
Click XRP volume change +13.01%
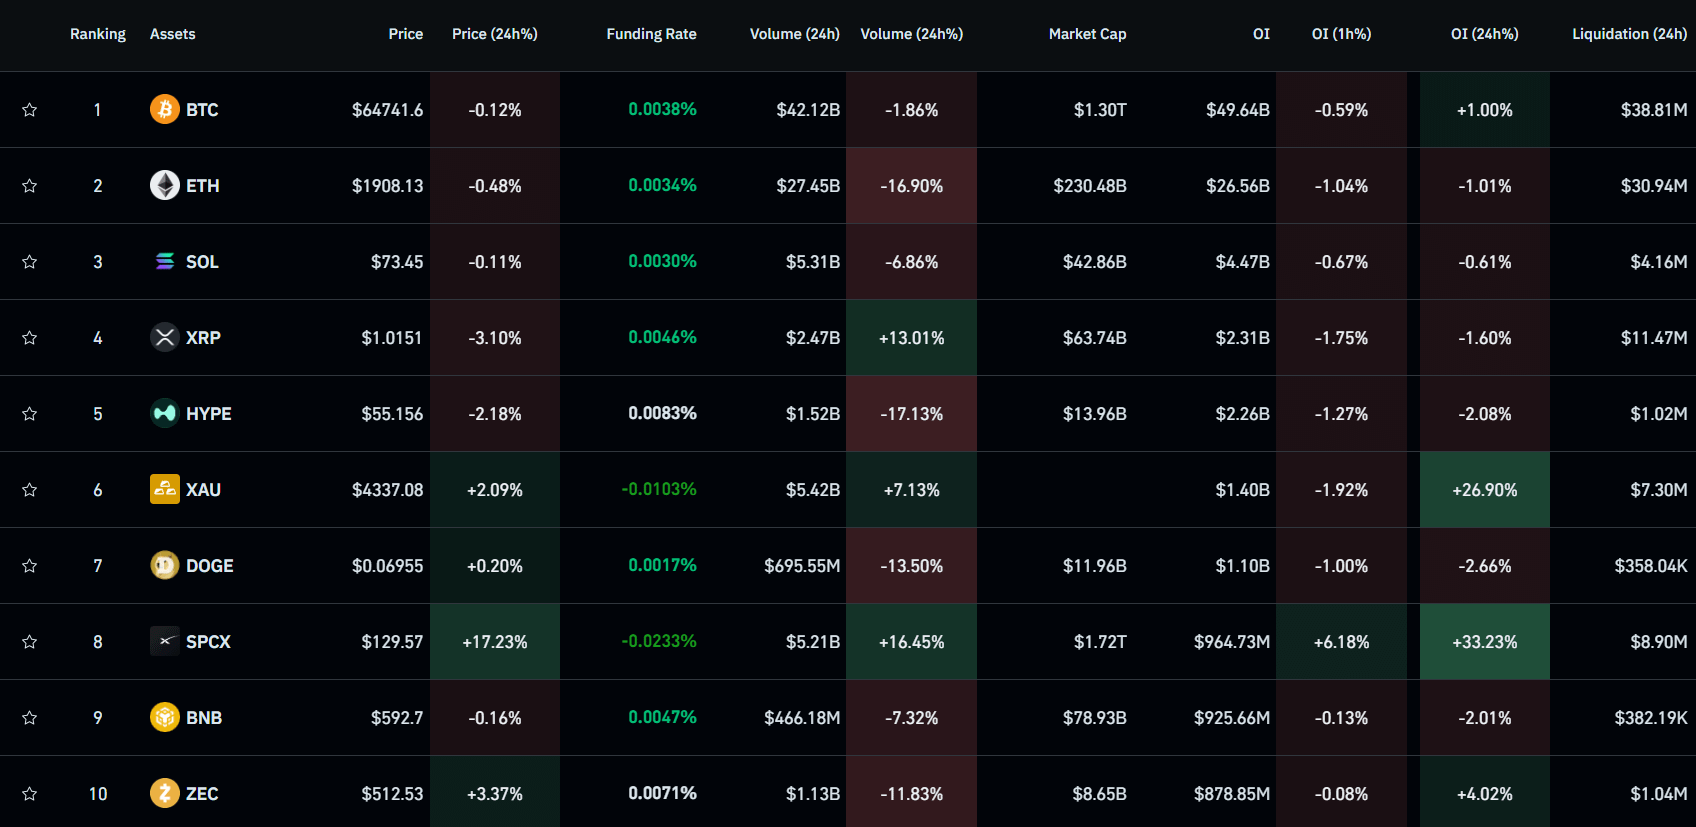pyautogui.click(x=912, y=338)
